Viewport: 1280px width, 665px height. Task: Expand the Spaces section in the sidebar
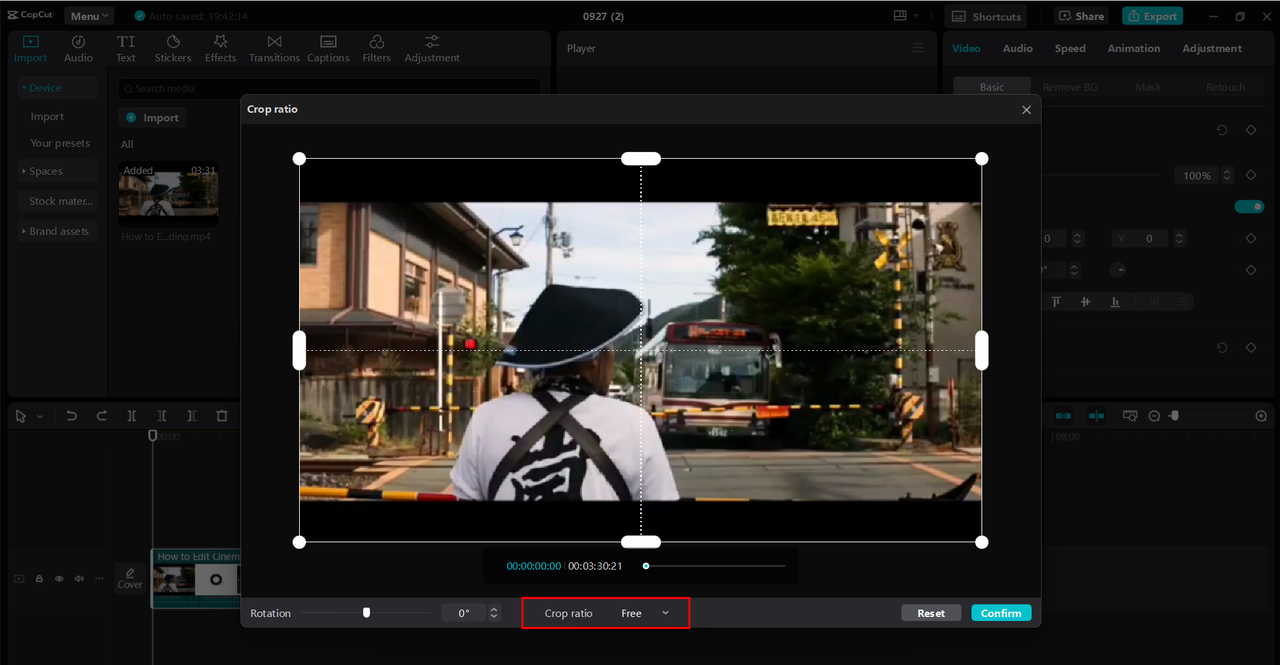(56, 171)
